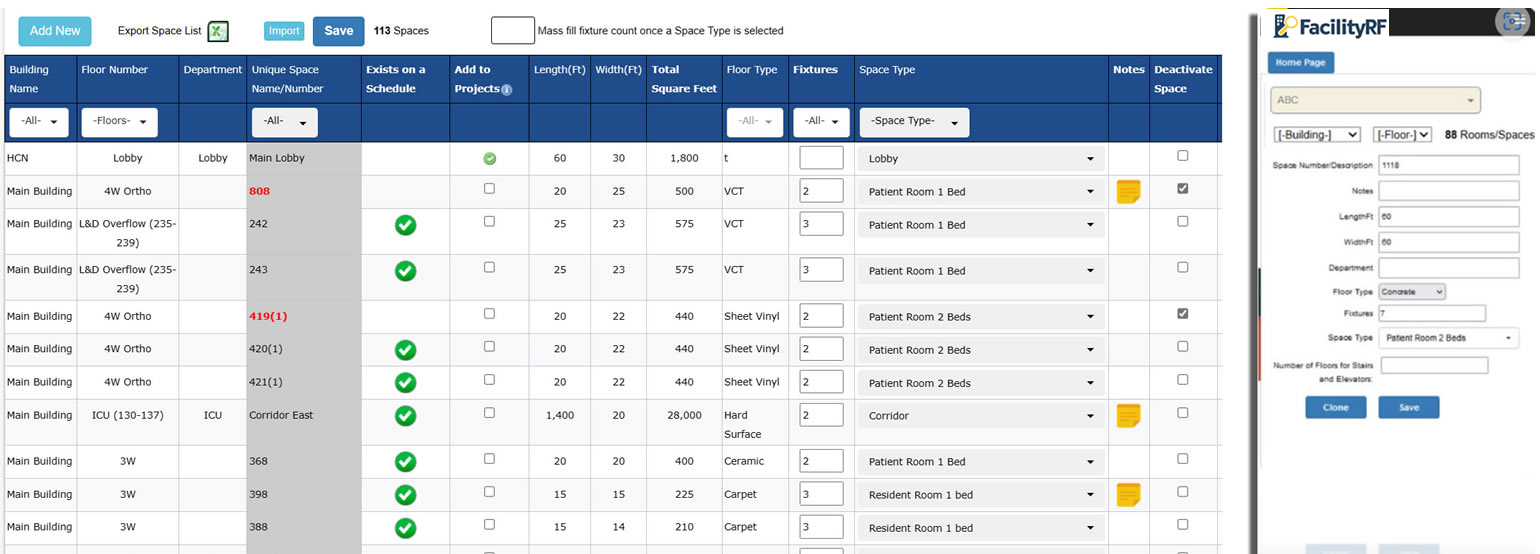Click green schedule checkmark for space 242

pos(405,225)
